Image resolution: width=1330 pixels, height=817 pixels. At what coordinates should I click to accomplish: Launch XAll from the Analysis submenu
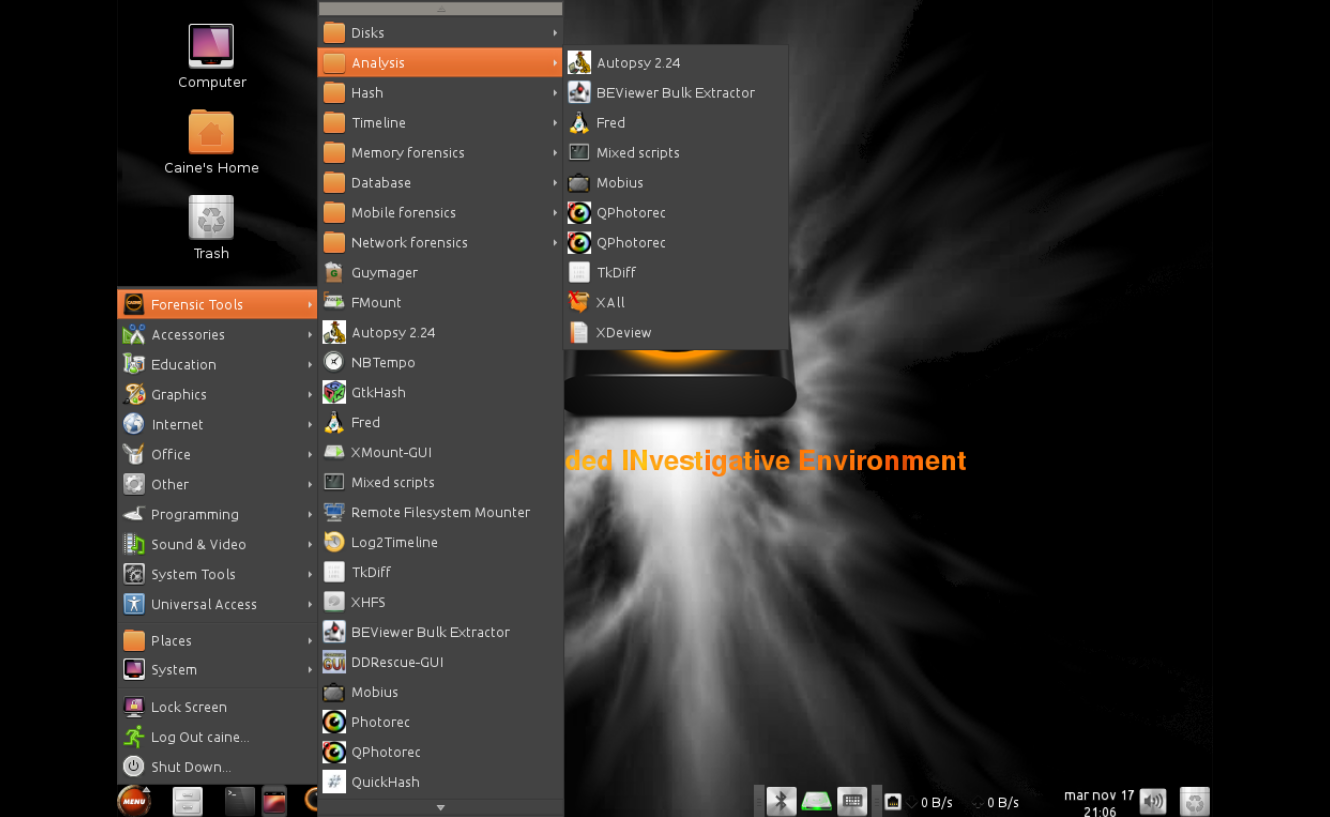tap(676, 302)
